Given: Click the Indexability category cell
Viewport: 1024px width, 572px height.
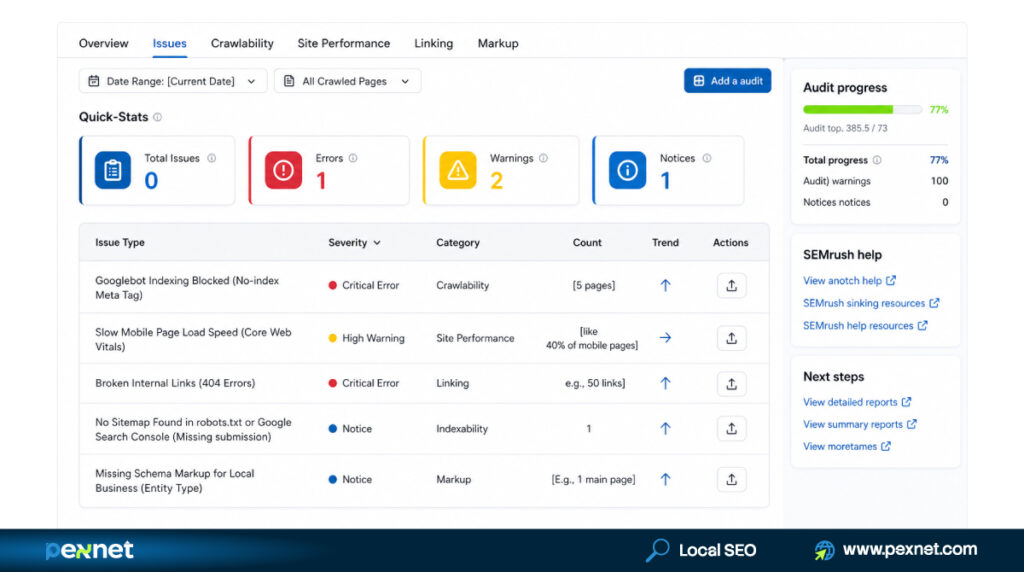Looking at the screenshot, I should click(x=462, y=429).
